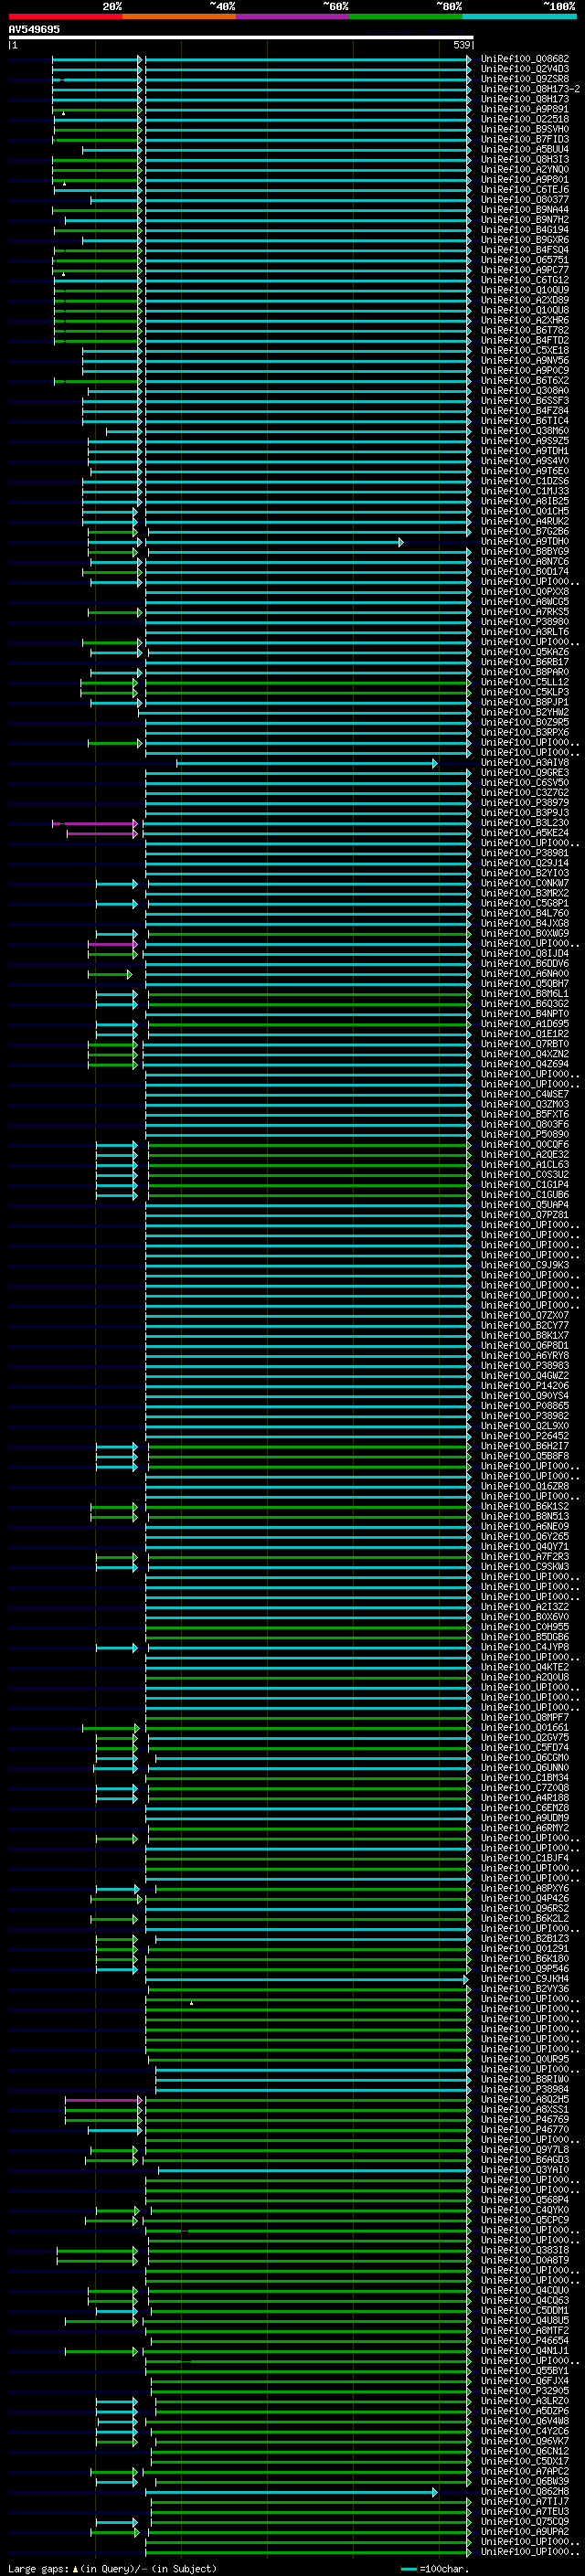This screenshot has width=585, height=2576.
Task: Click the purple ~60% identity legend segment
Action: 292,16
